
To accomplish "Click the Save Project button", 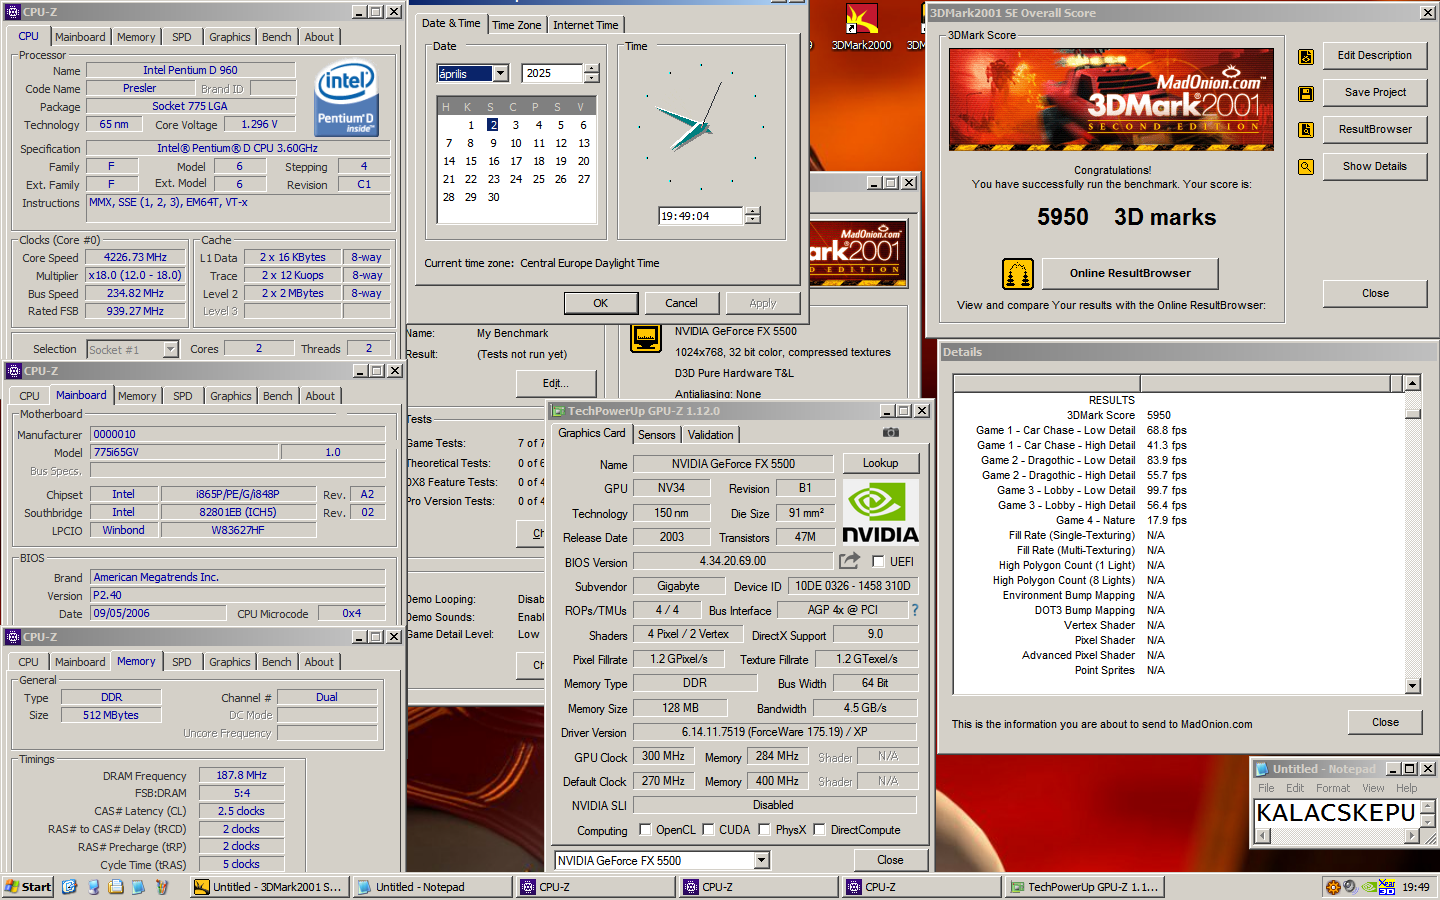I will click(1375, 92).
